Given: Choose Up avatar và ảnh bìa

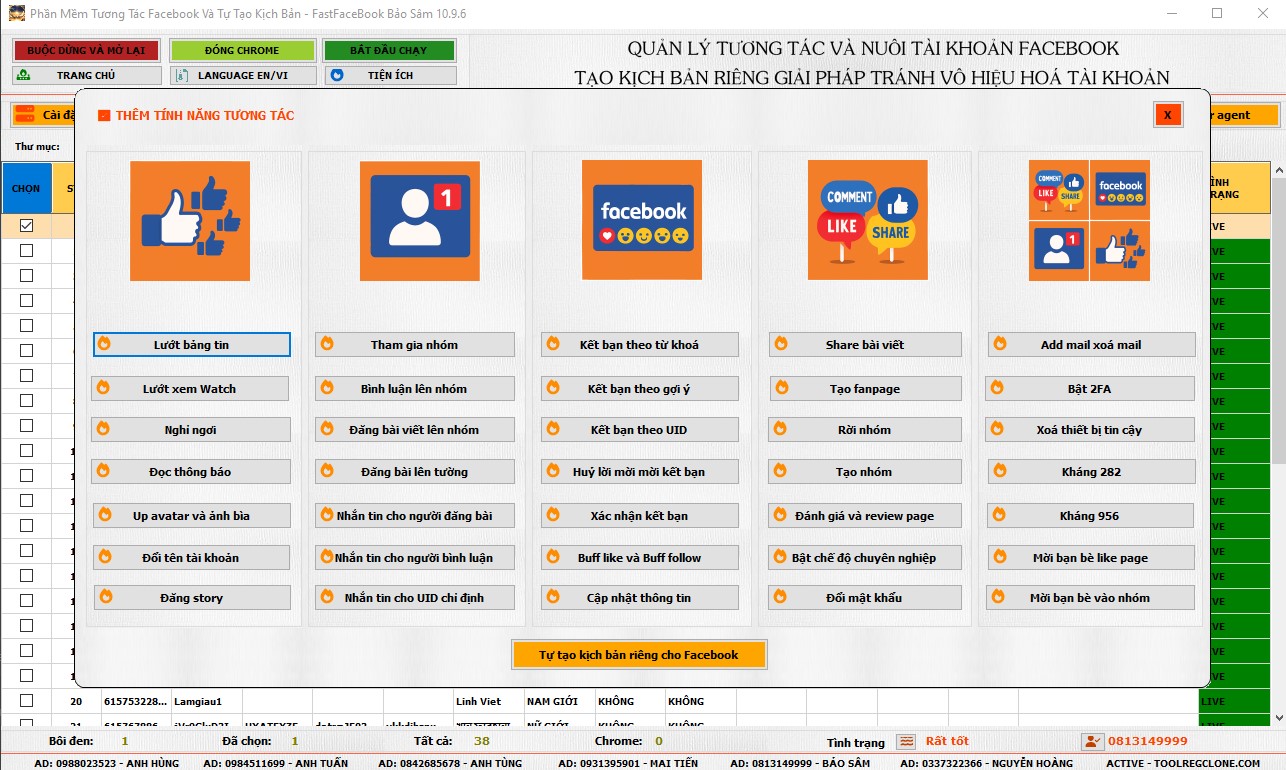Looking at the screenshot, I should (x=192, y=516).
